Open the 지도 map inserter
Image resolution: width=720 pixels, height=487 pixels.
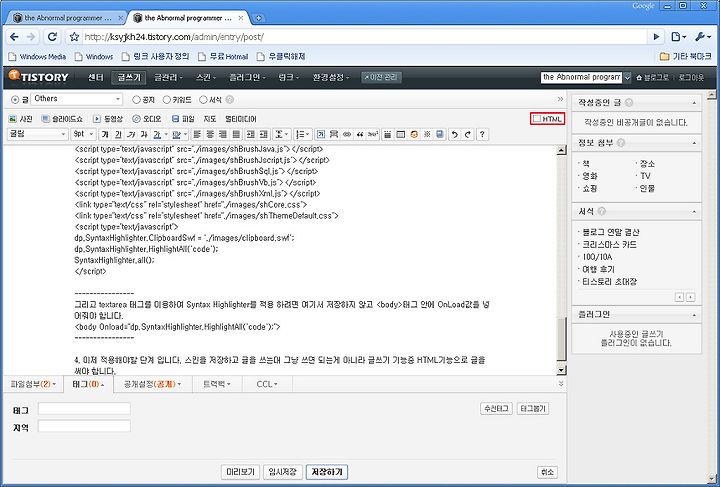[x=209, y=119]
